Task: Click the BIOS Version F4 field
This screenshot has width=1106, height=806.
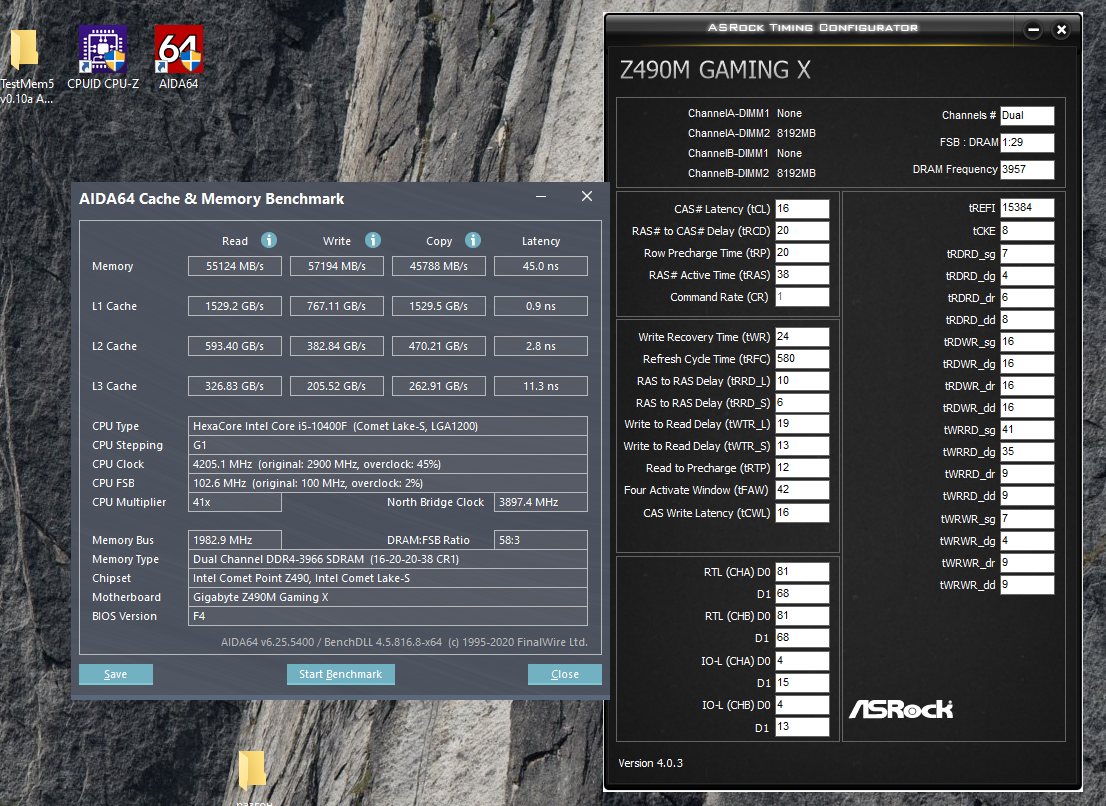Action: [388, 616]
